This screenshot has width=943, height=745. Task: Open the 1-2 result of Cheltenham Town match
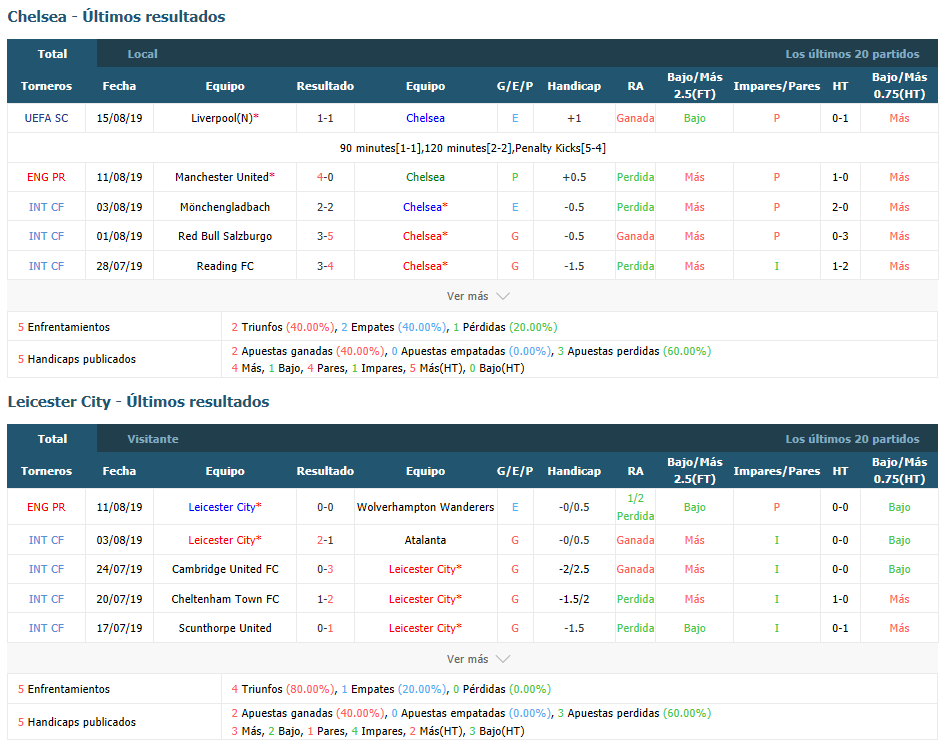tap(325, 599)
